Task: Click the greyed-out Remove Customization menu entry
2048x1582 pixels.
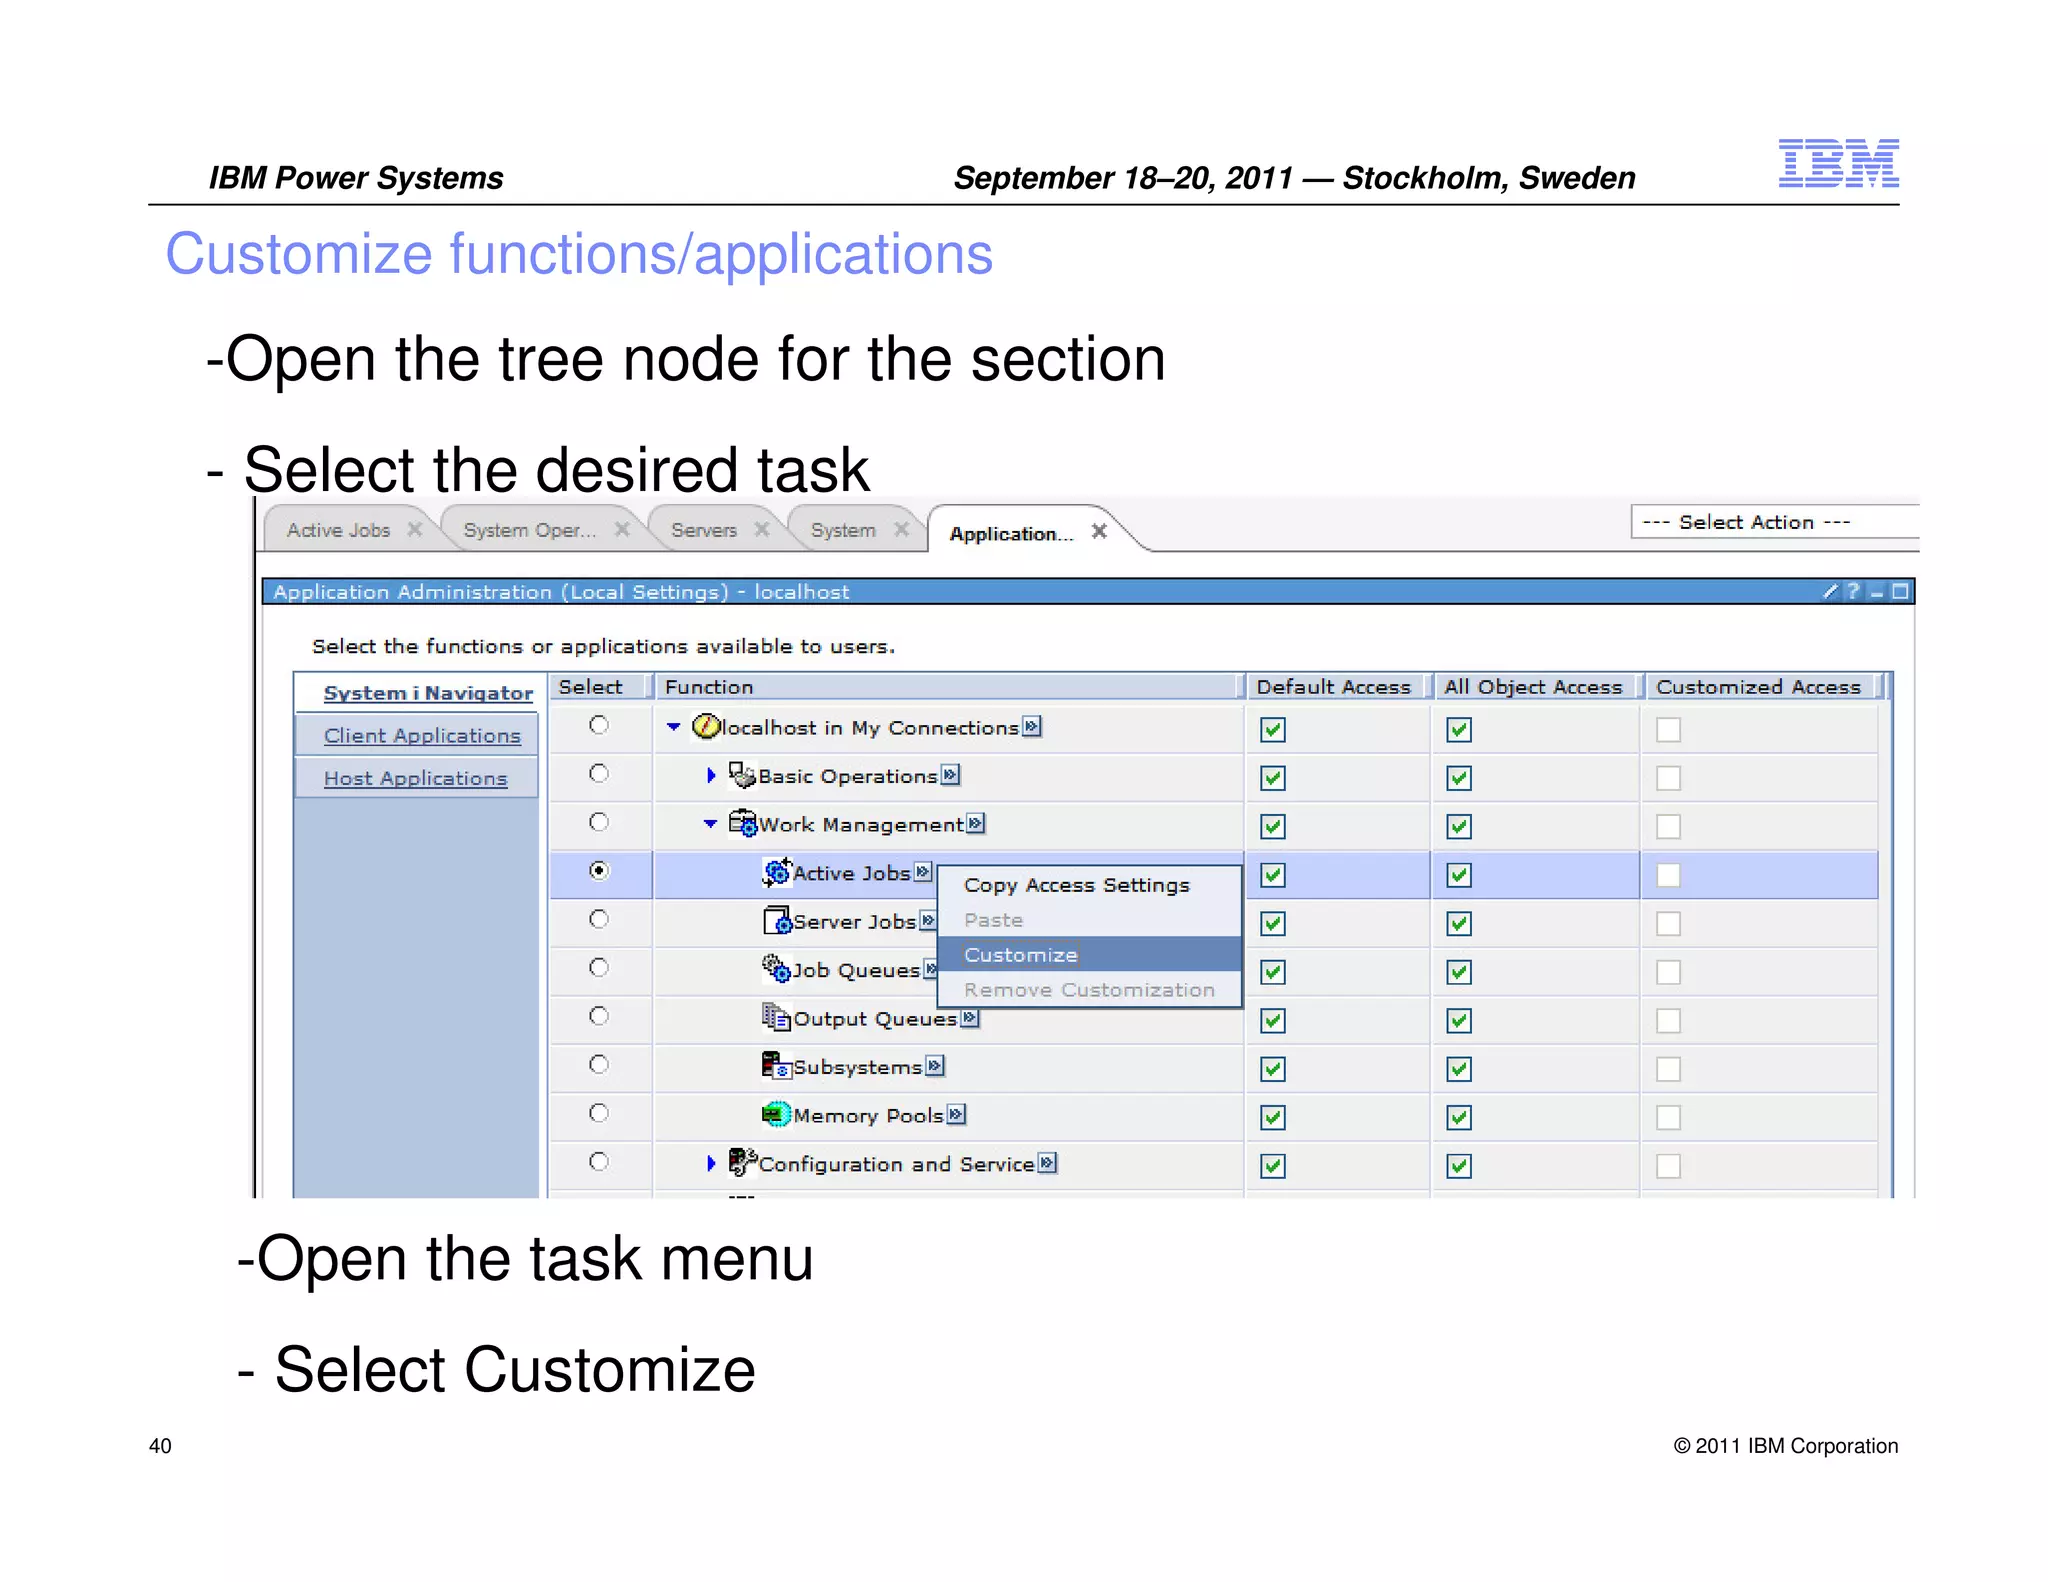Action: [x=1089, y=990]
